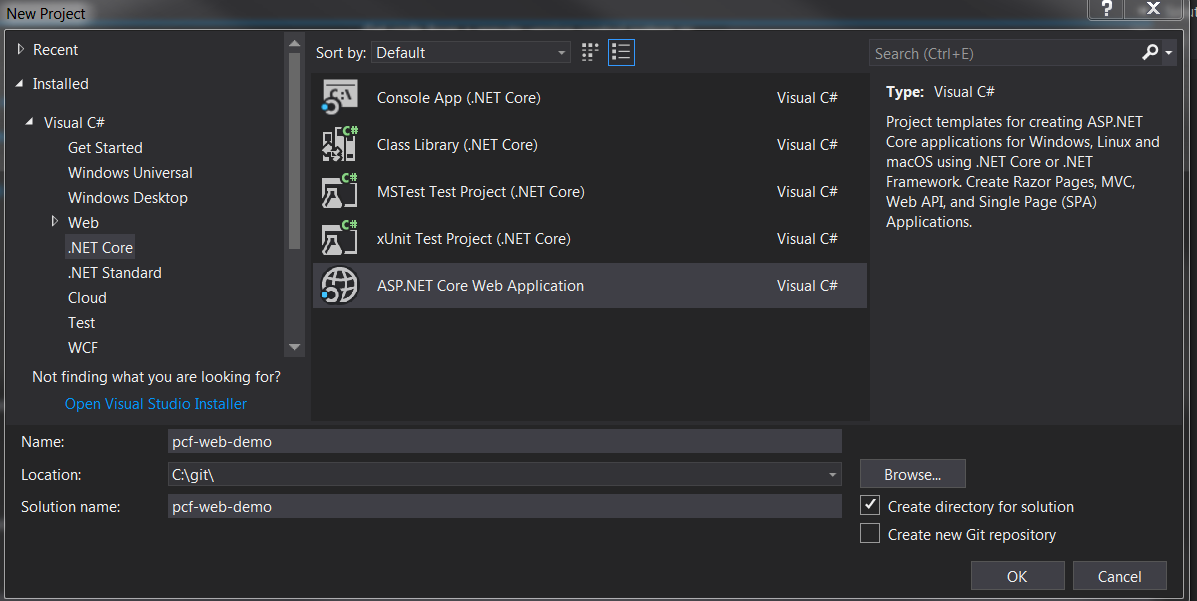The width and height of the screenshot is (1197, 601).
Task: Open the Location path dropdown arrow
Action: (832, 475)
